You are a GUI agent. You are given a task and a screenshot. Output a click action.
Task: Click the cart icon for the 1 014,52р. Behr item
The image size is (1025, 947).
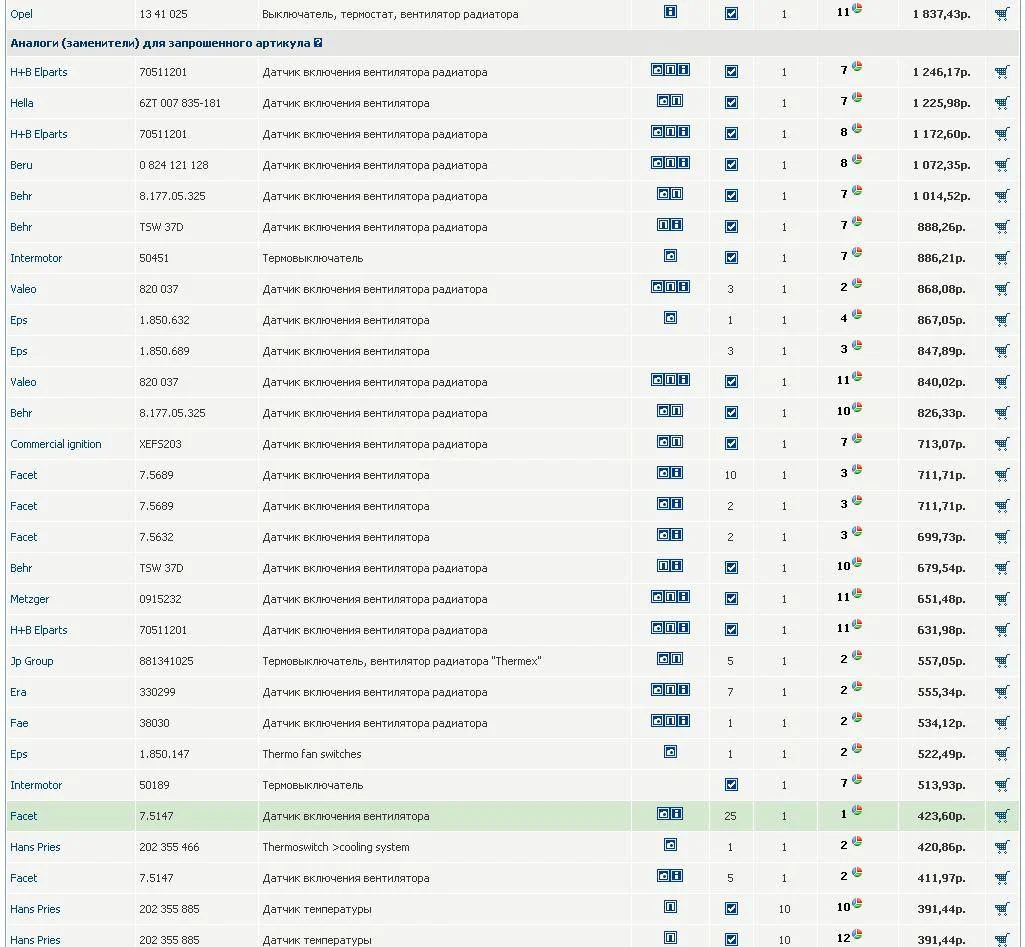pyautogui.click(x=1001, y=195)
